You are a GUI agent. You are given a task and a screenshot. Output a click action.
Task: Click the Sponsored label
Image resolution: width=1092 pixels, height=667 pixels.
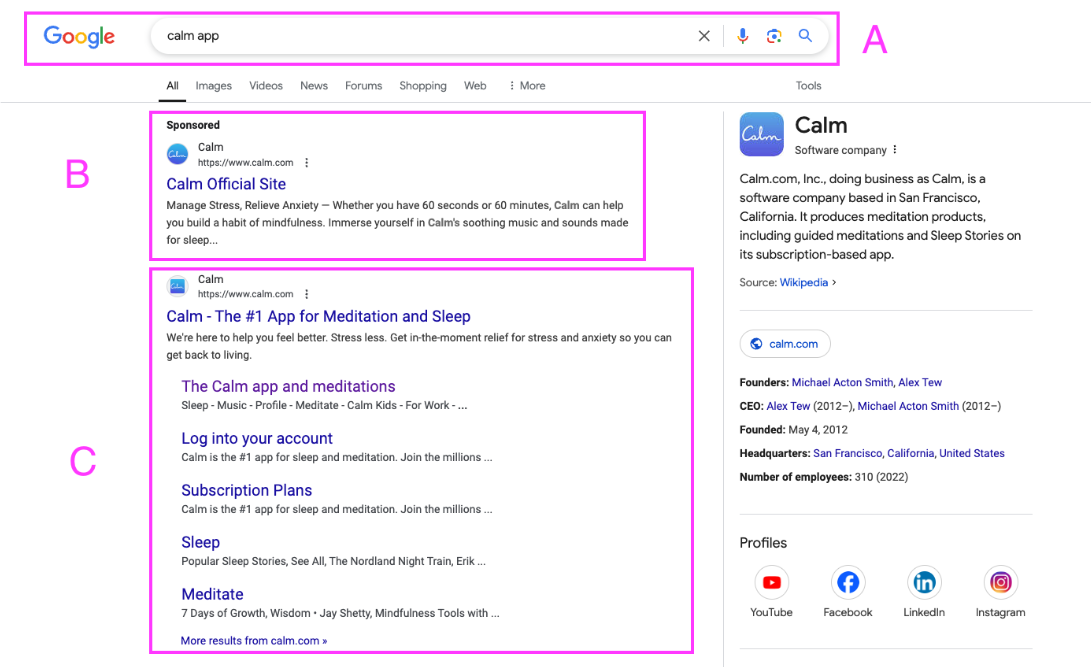tap(193, 125)
